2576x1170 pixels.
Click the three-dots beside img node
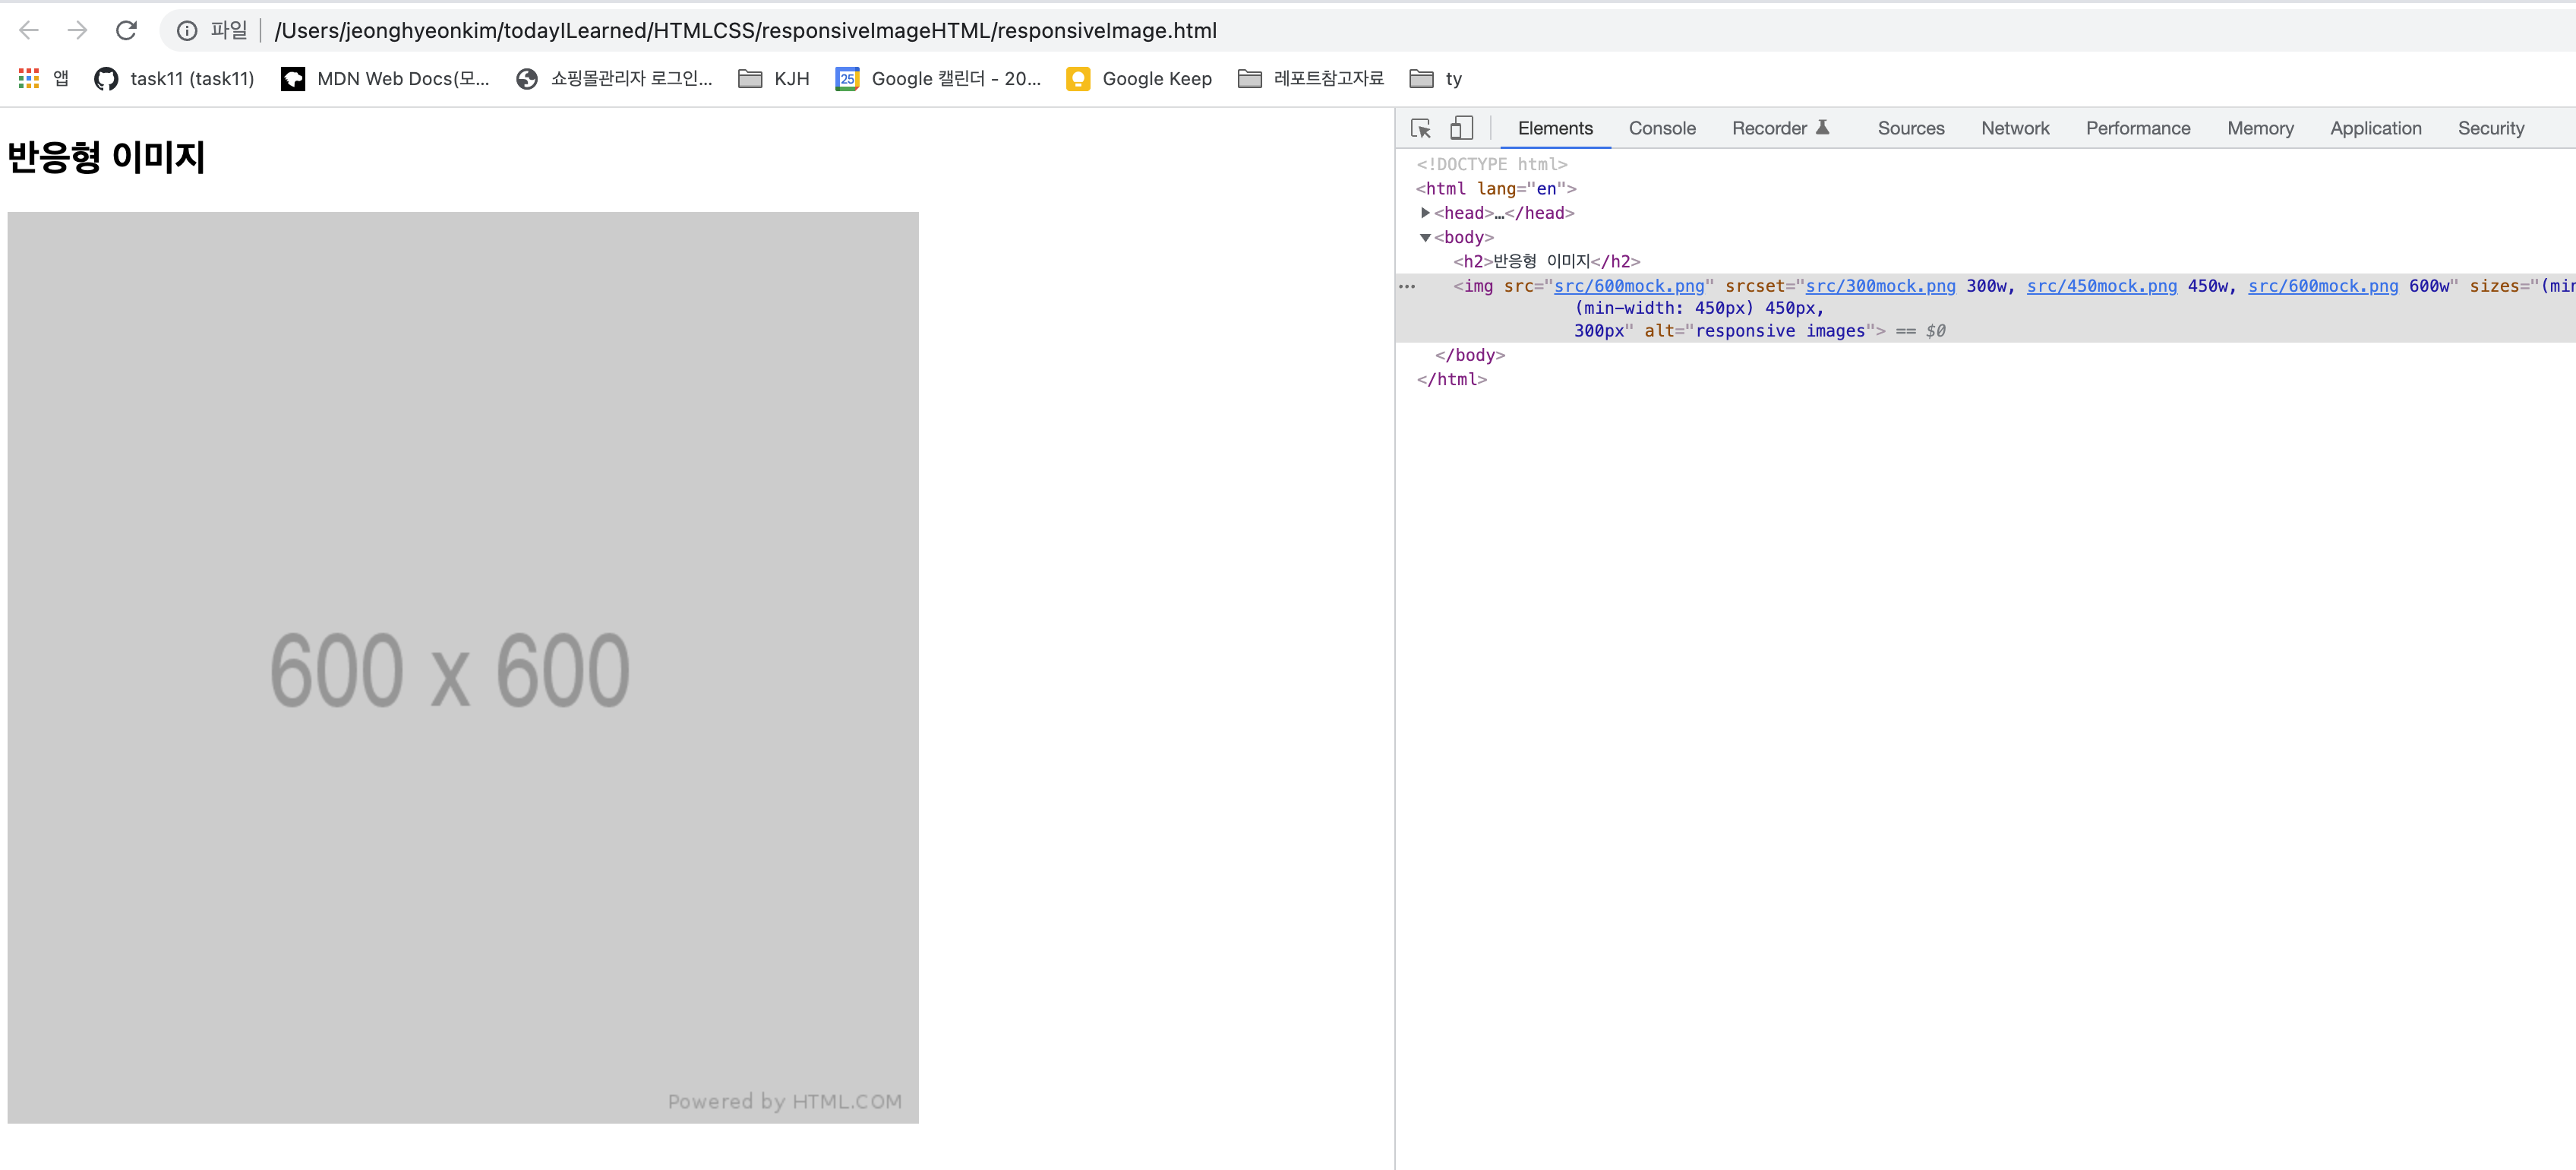(x=1407, y=286)
